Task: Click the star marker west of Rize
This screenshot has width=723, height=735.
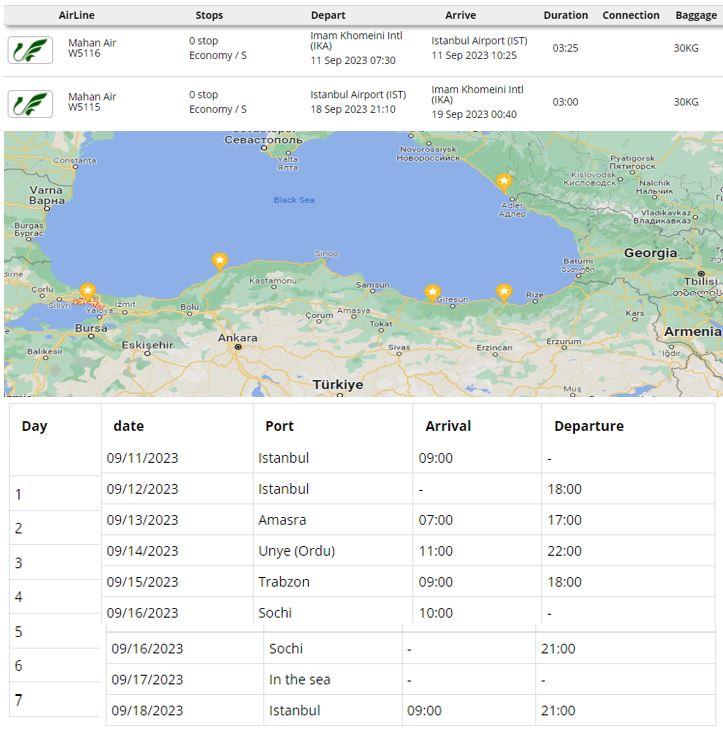Action: pyautogui.click(x=504, y=292)
